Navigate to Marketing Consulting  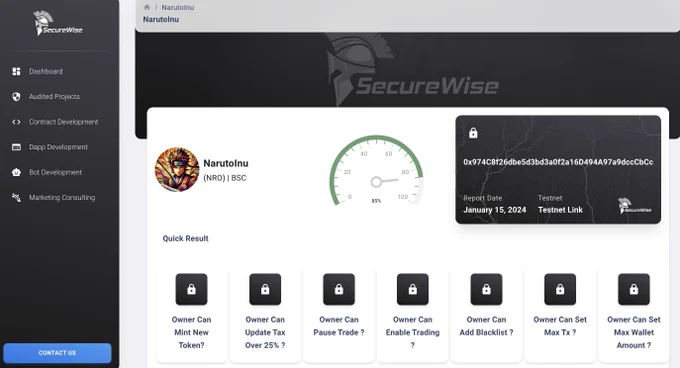click(x=62, y=198)
